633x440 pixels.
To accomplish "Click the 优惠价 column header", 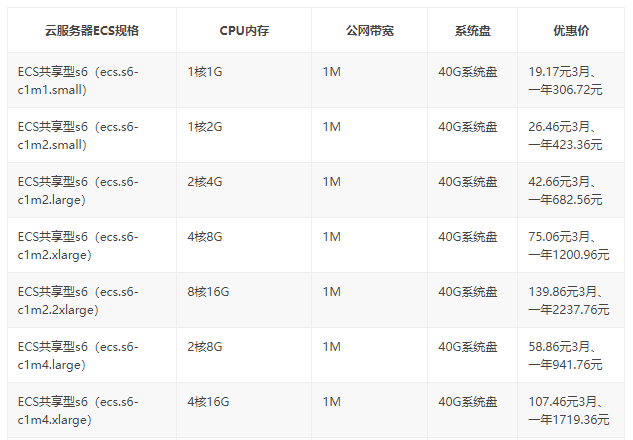I will pyautogui.click(x=571, y=31).
